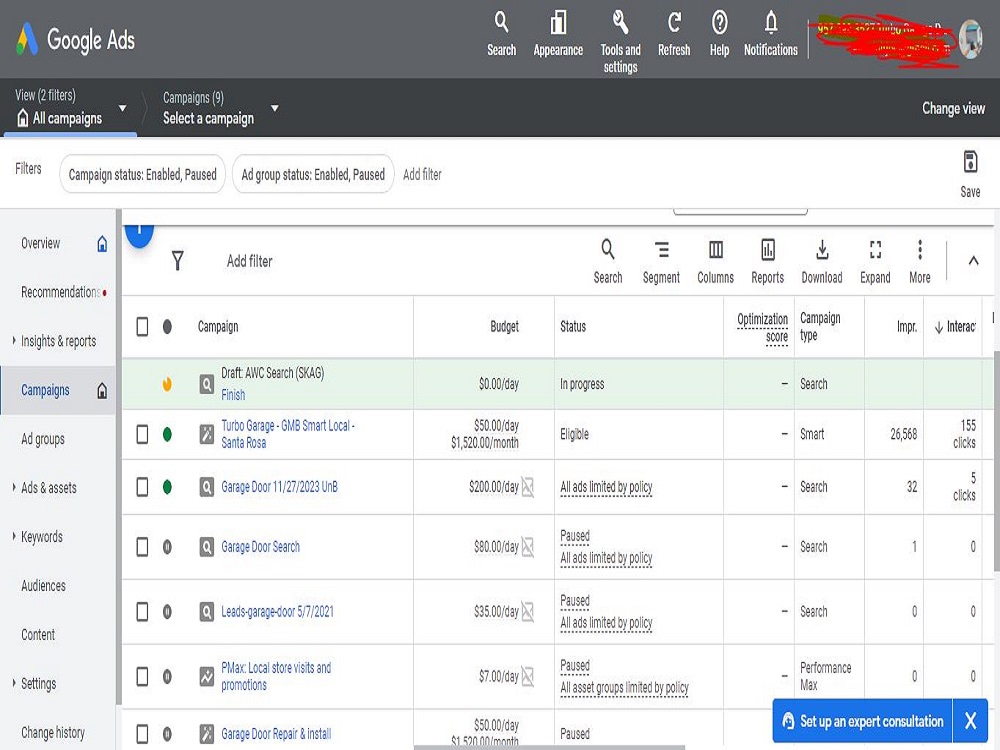Click Search type icon of Garage Door Search

click(x=207, y=547)
